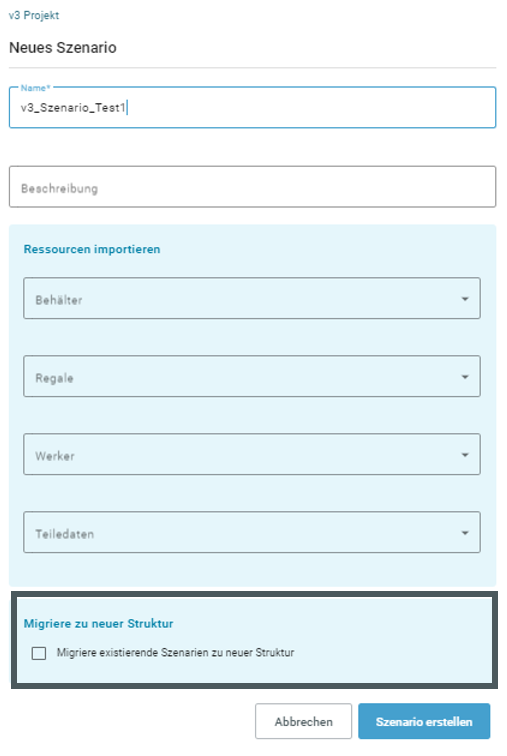
Task: Open the Regale combo box
Action: (252, 376)
